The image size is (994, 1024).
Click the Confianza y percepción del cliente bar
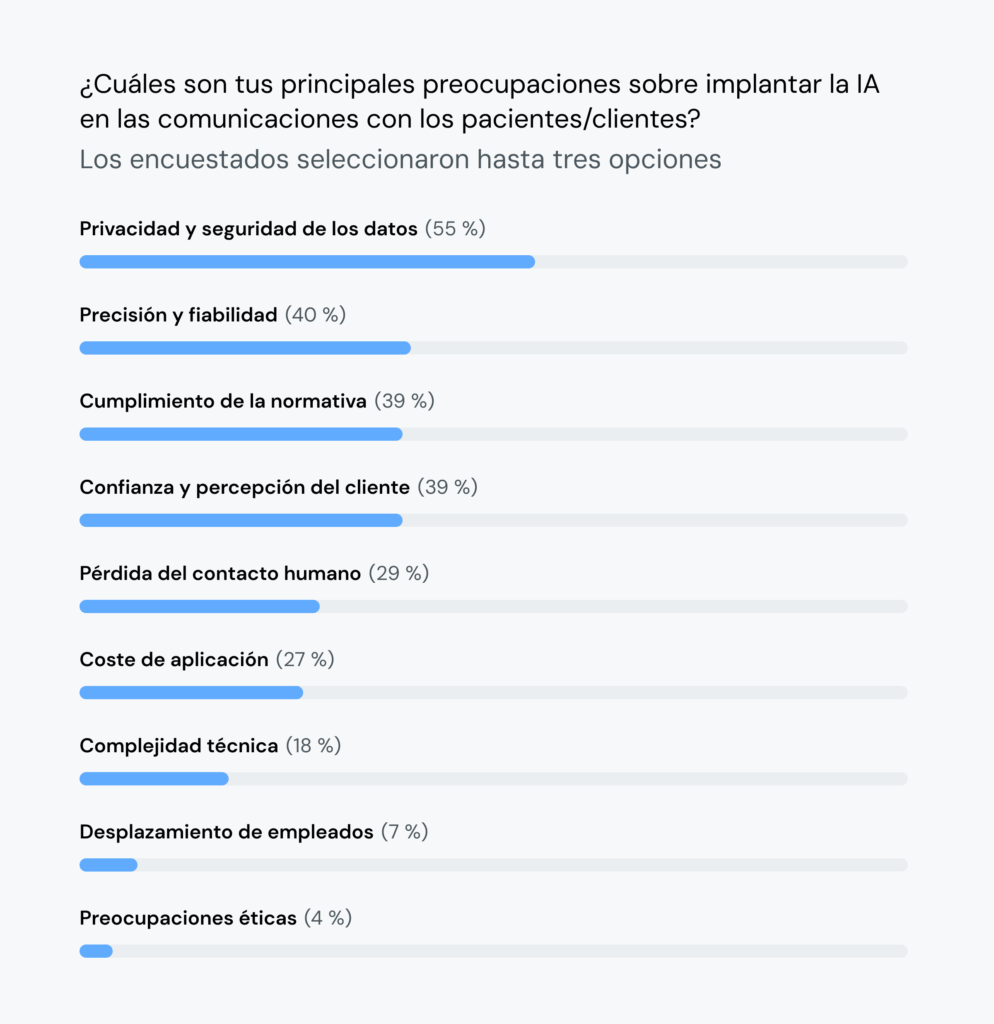click(x=241, y=520)
